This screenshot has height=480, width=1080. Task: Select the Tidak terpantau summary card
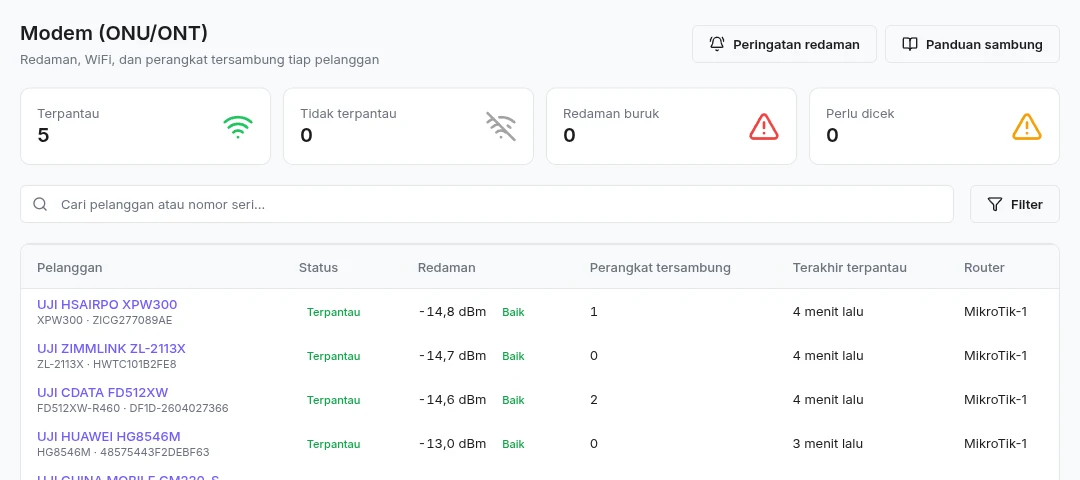(x=408, y=126)
